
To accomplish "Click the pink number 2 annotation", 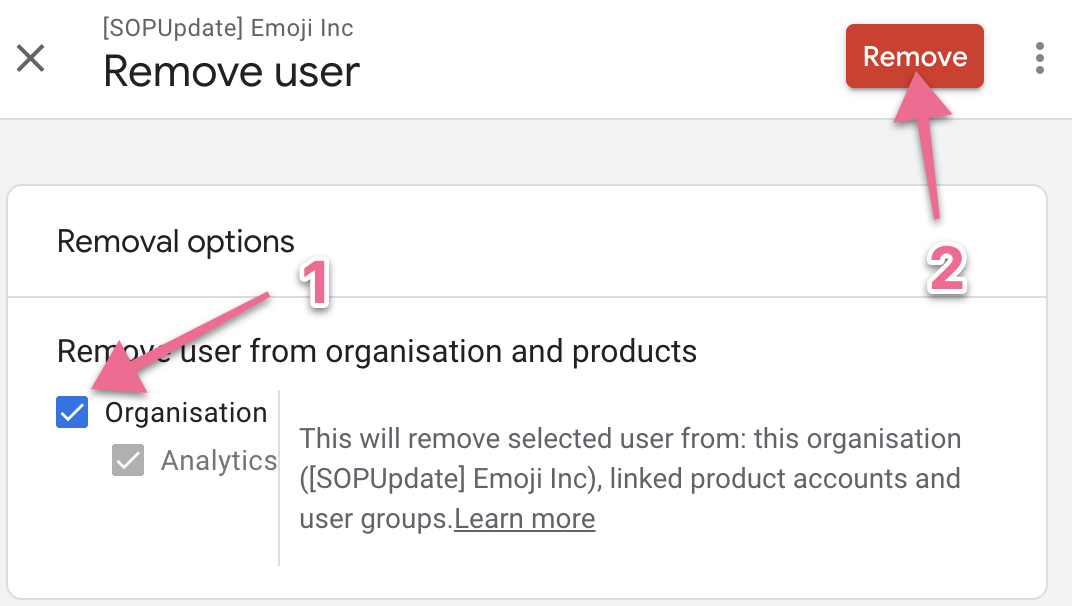I will point(946,269).
